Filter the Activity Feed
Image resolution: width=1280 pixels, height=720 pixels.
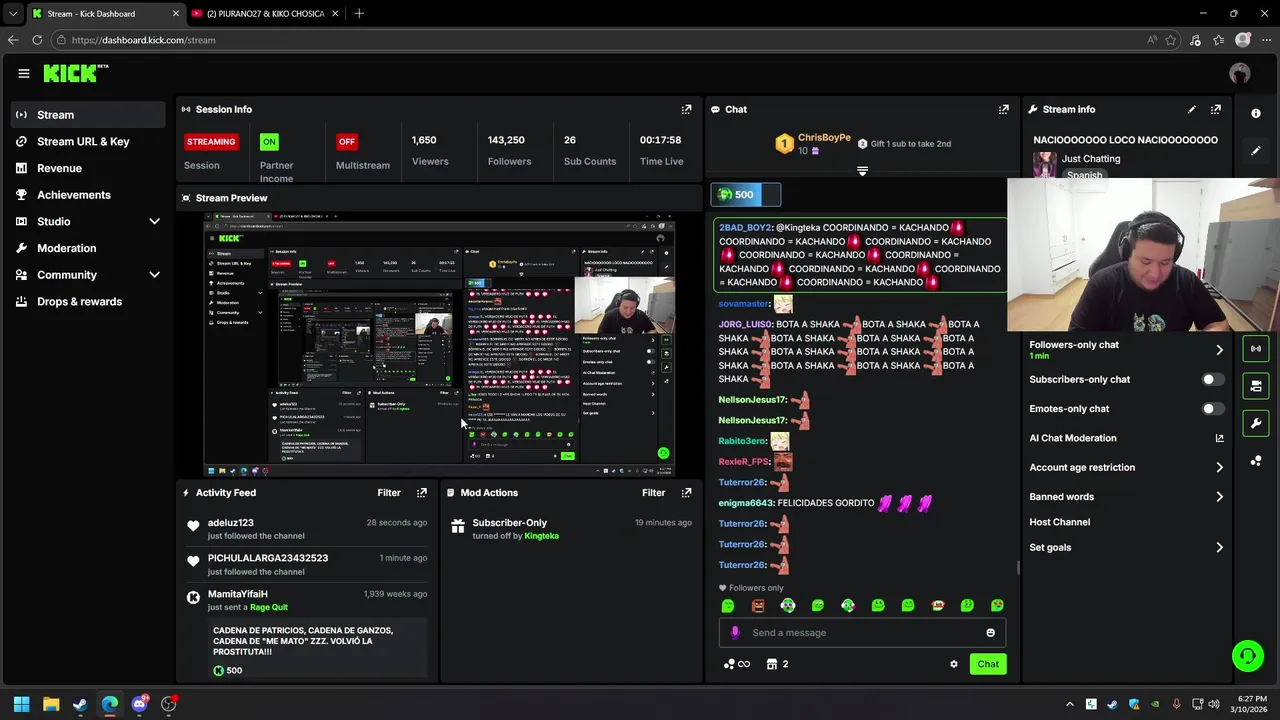click(x=389, y=492)
